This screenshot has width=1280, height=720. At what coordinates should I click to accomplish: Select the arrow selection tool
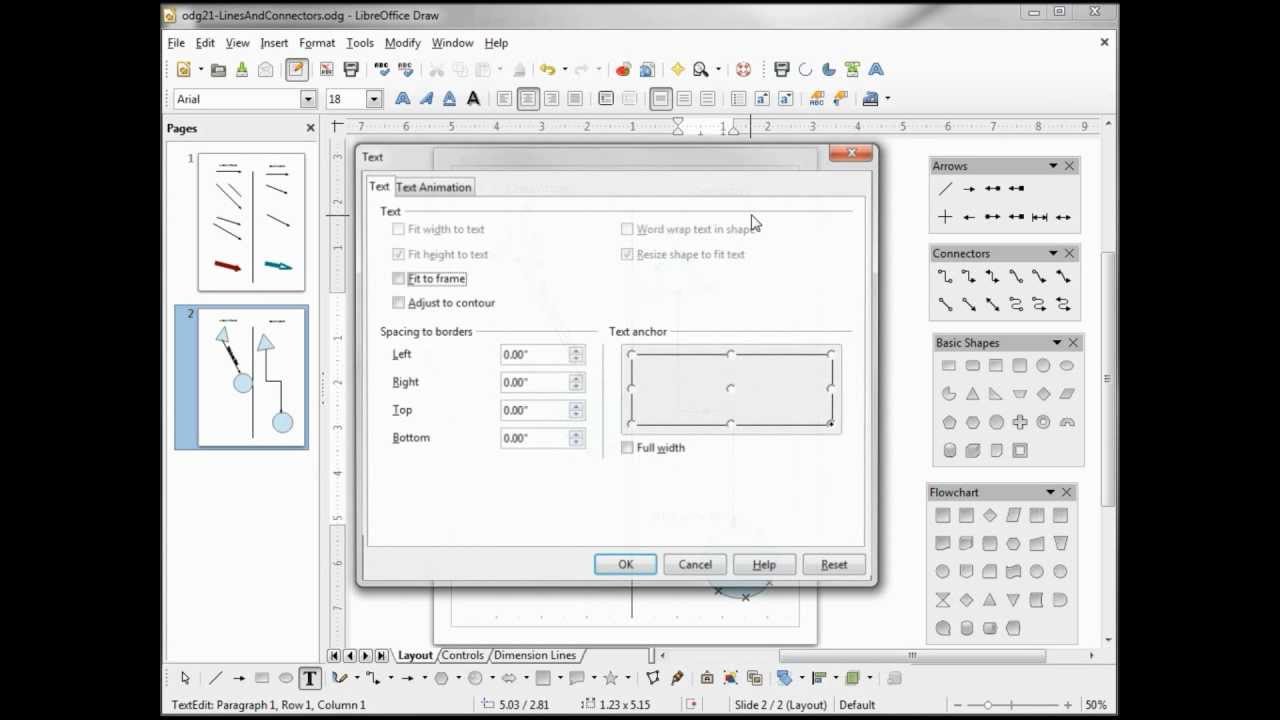click(185, 678)
